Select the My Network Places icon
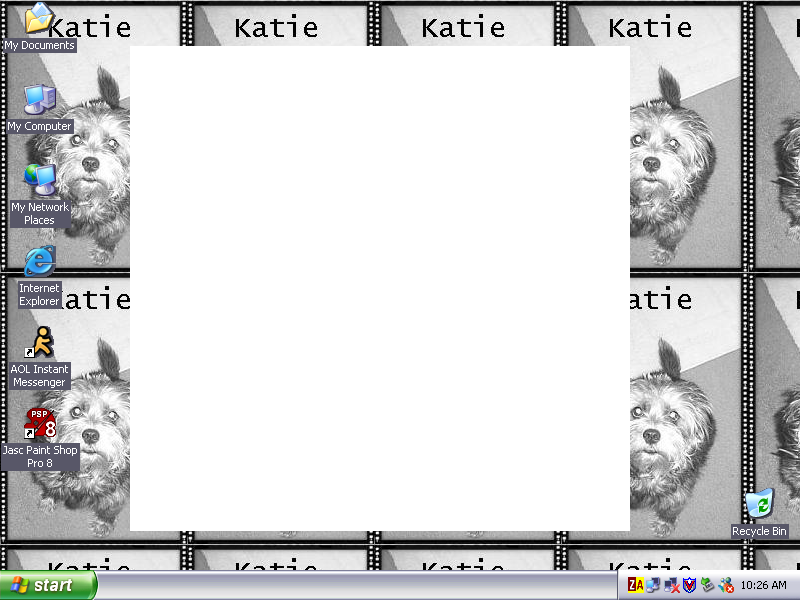Viewport: 800px width, 600px height. [x=40, y=181]
